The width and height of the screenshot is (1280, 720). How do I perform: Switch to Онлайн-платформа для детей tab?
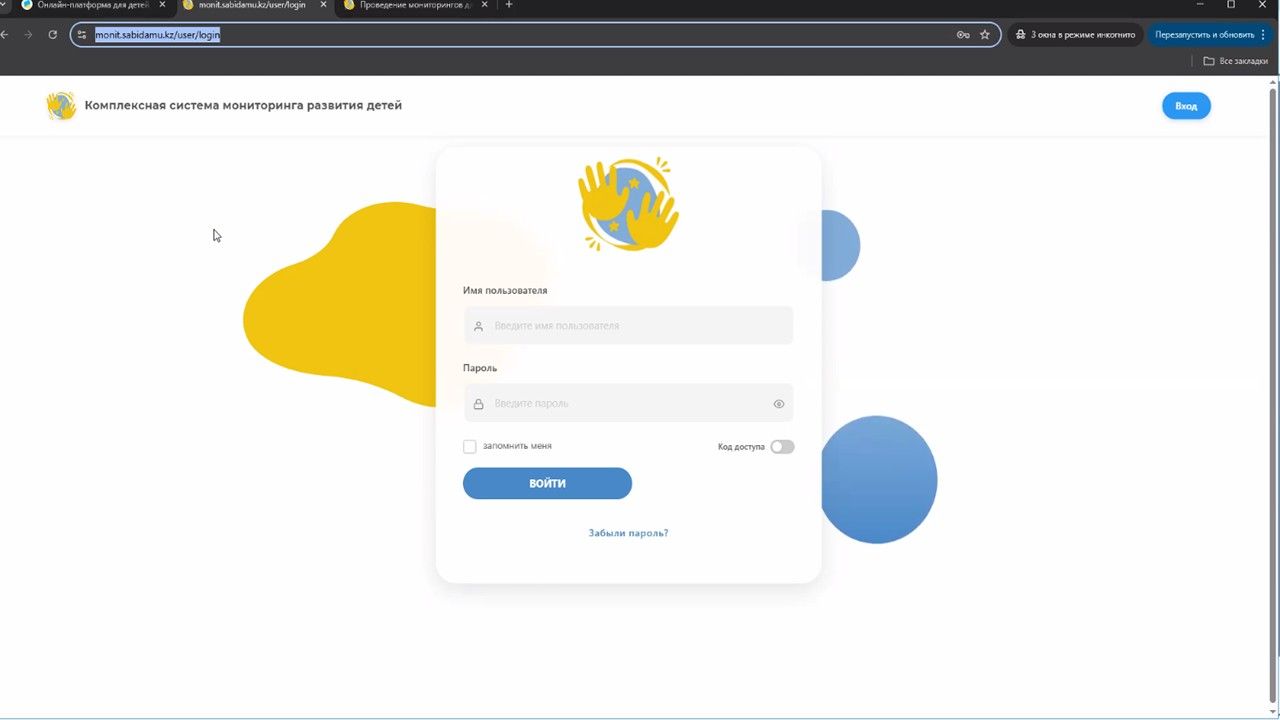pyautogui.click(x=90, y=5)
